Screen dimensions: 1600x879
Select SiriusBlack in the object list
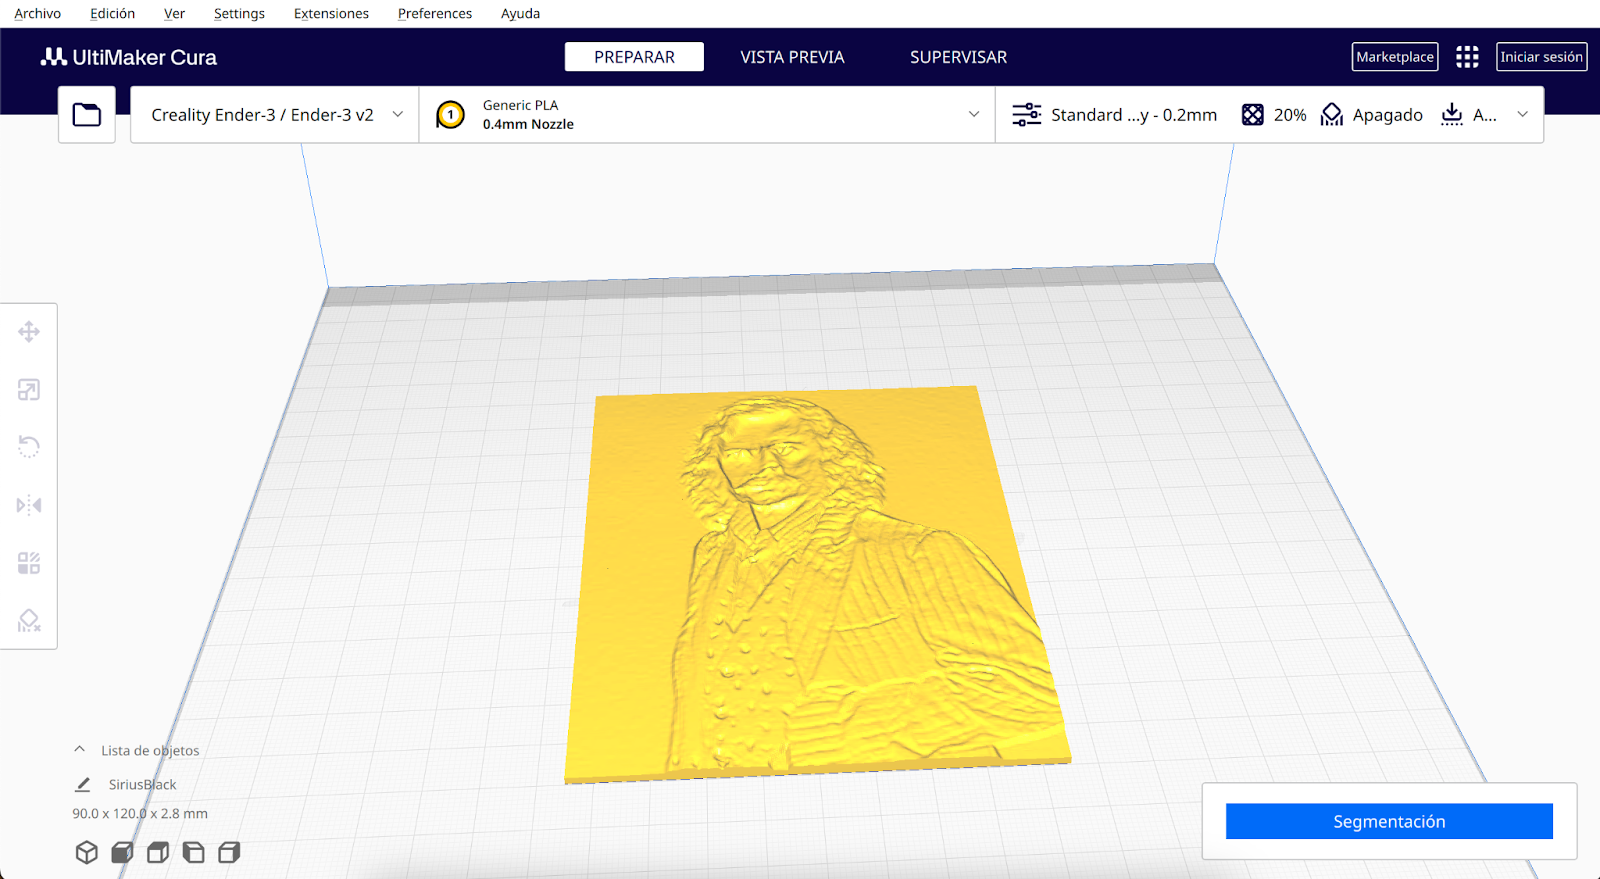pyautogui.click(x=142, y=785)
